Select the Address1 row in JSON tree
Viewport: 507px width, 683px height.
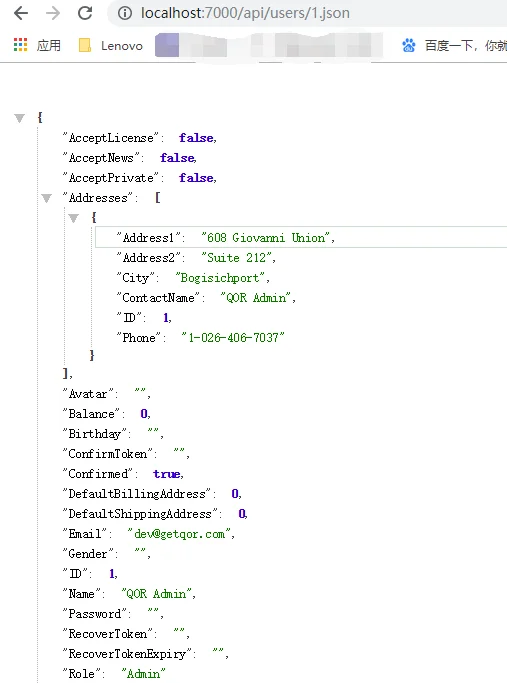pos(301,237)
